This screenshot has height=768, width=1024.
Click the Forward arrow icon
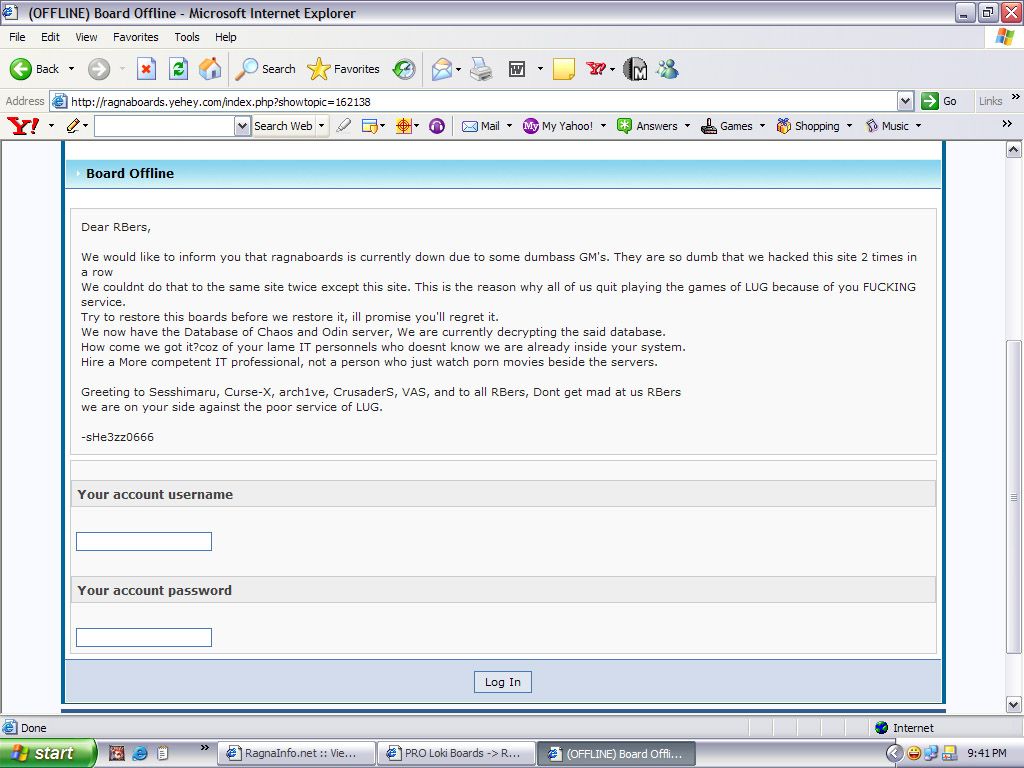click(99, 69)
